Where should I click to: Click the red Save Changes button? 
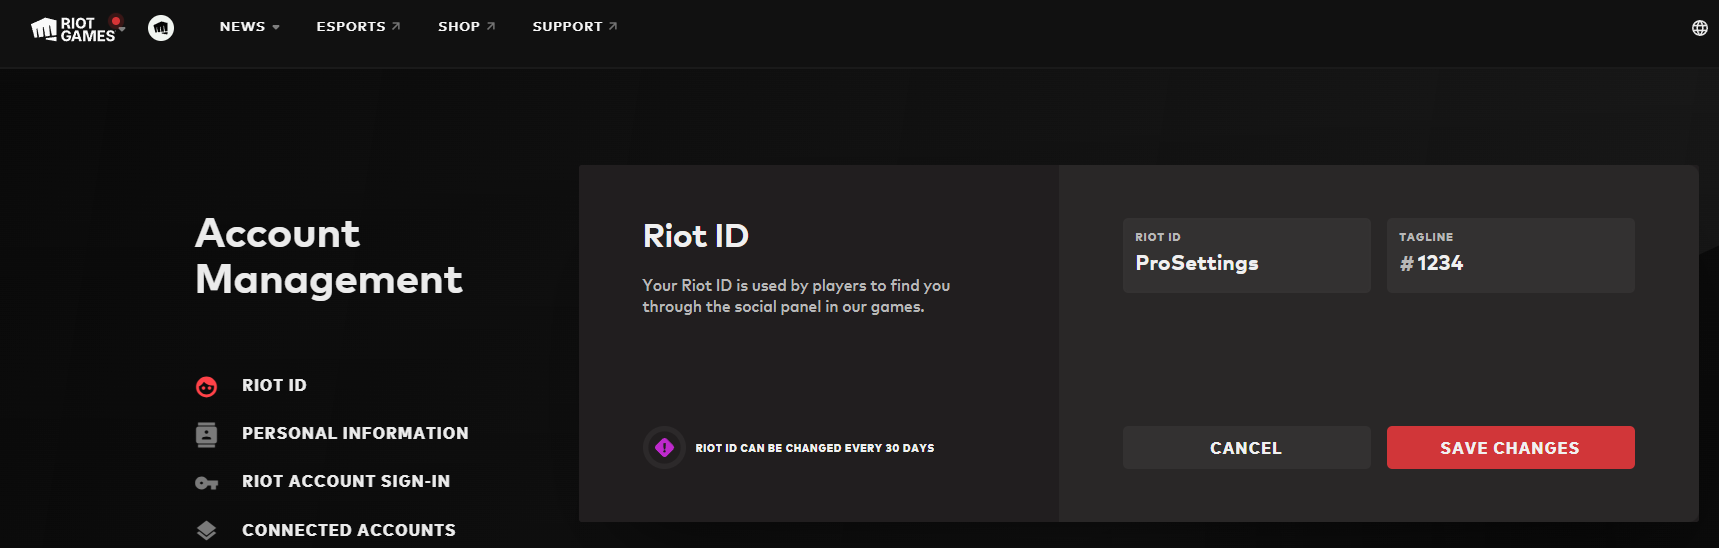pyautogui.click(x=1510, y=448)
